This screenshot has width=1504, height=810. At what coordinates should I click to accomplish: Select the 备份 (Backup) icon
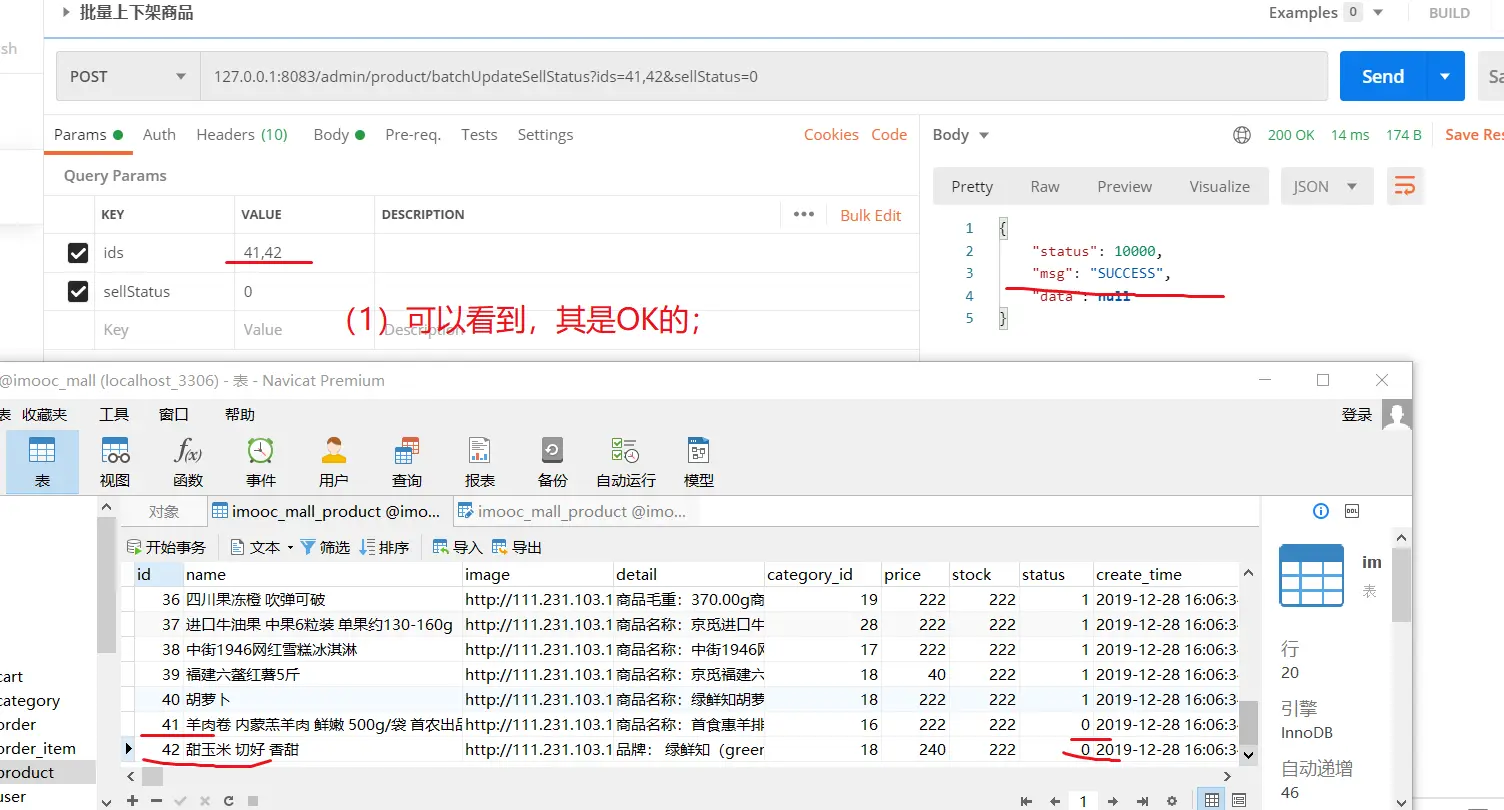(x=552, y=460)
